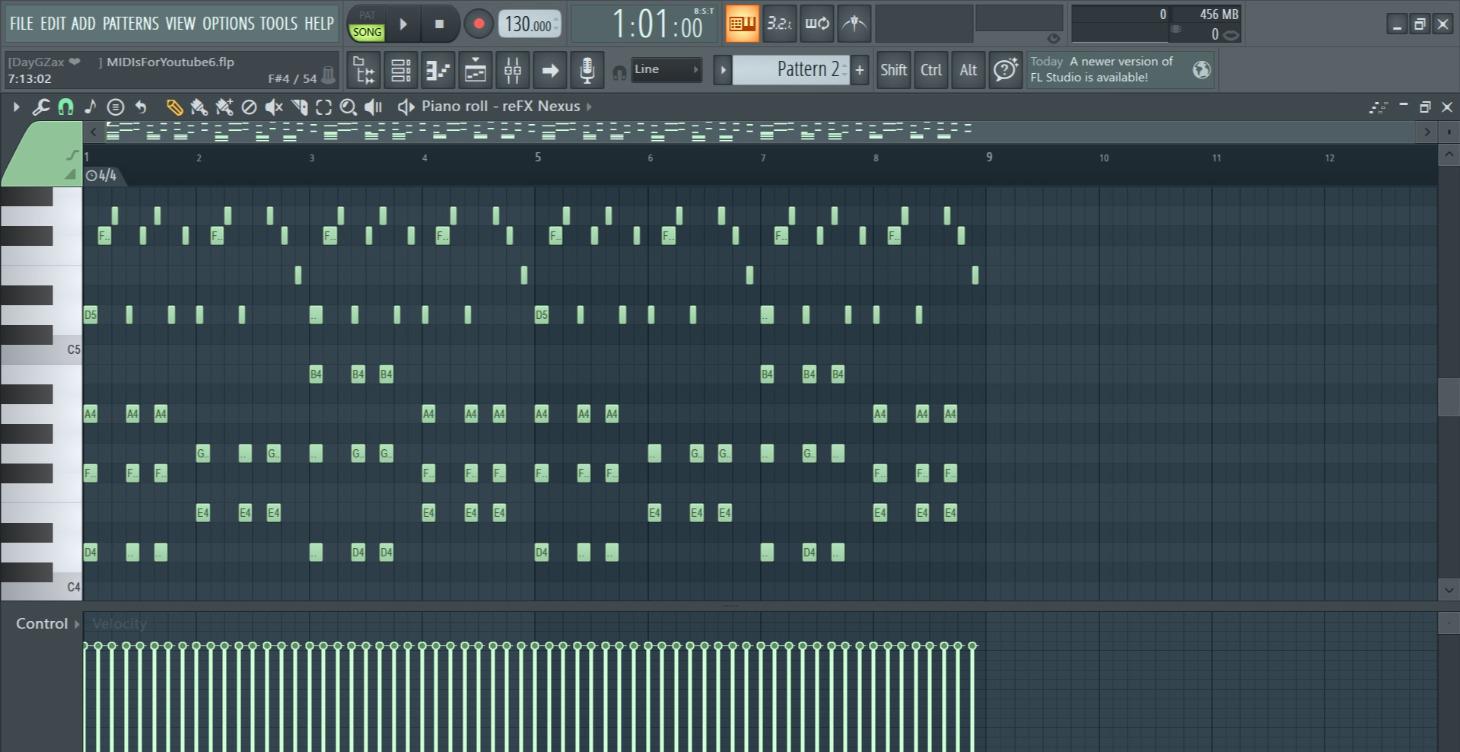The height and width of the screenshot is (752, 1460).
Task: Open the Line snap dropdown
Action: click(x=666, y=70)
